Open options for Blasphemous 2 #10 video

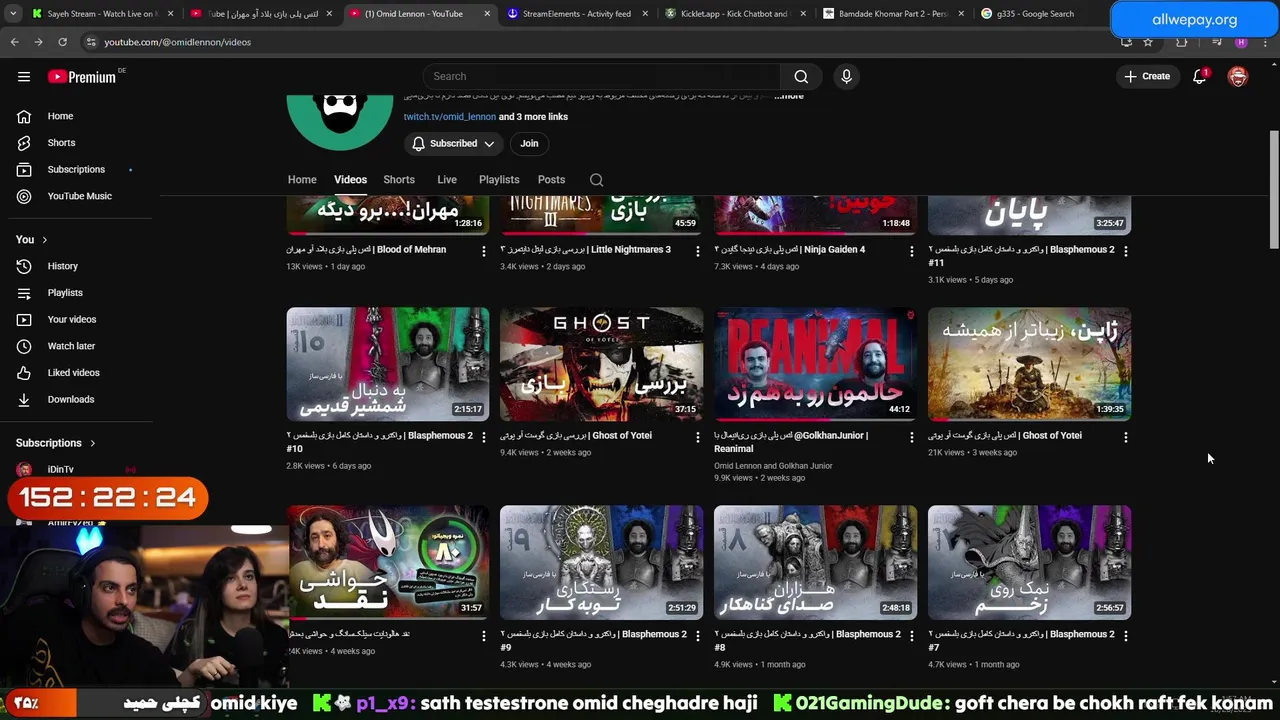click(x=484, y=437)
